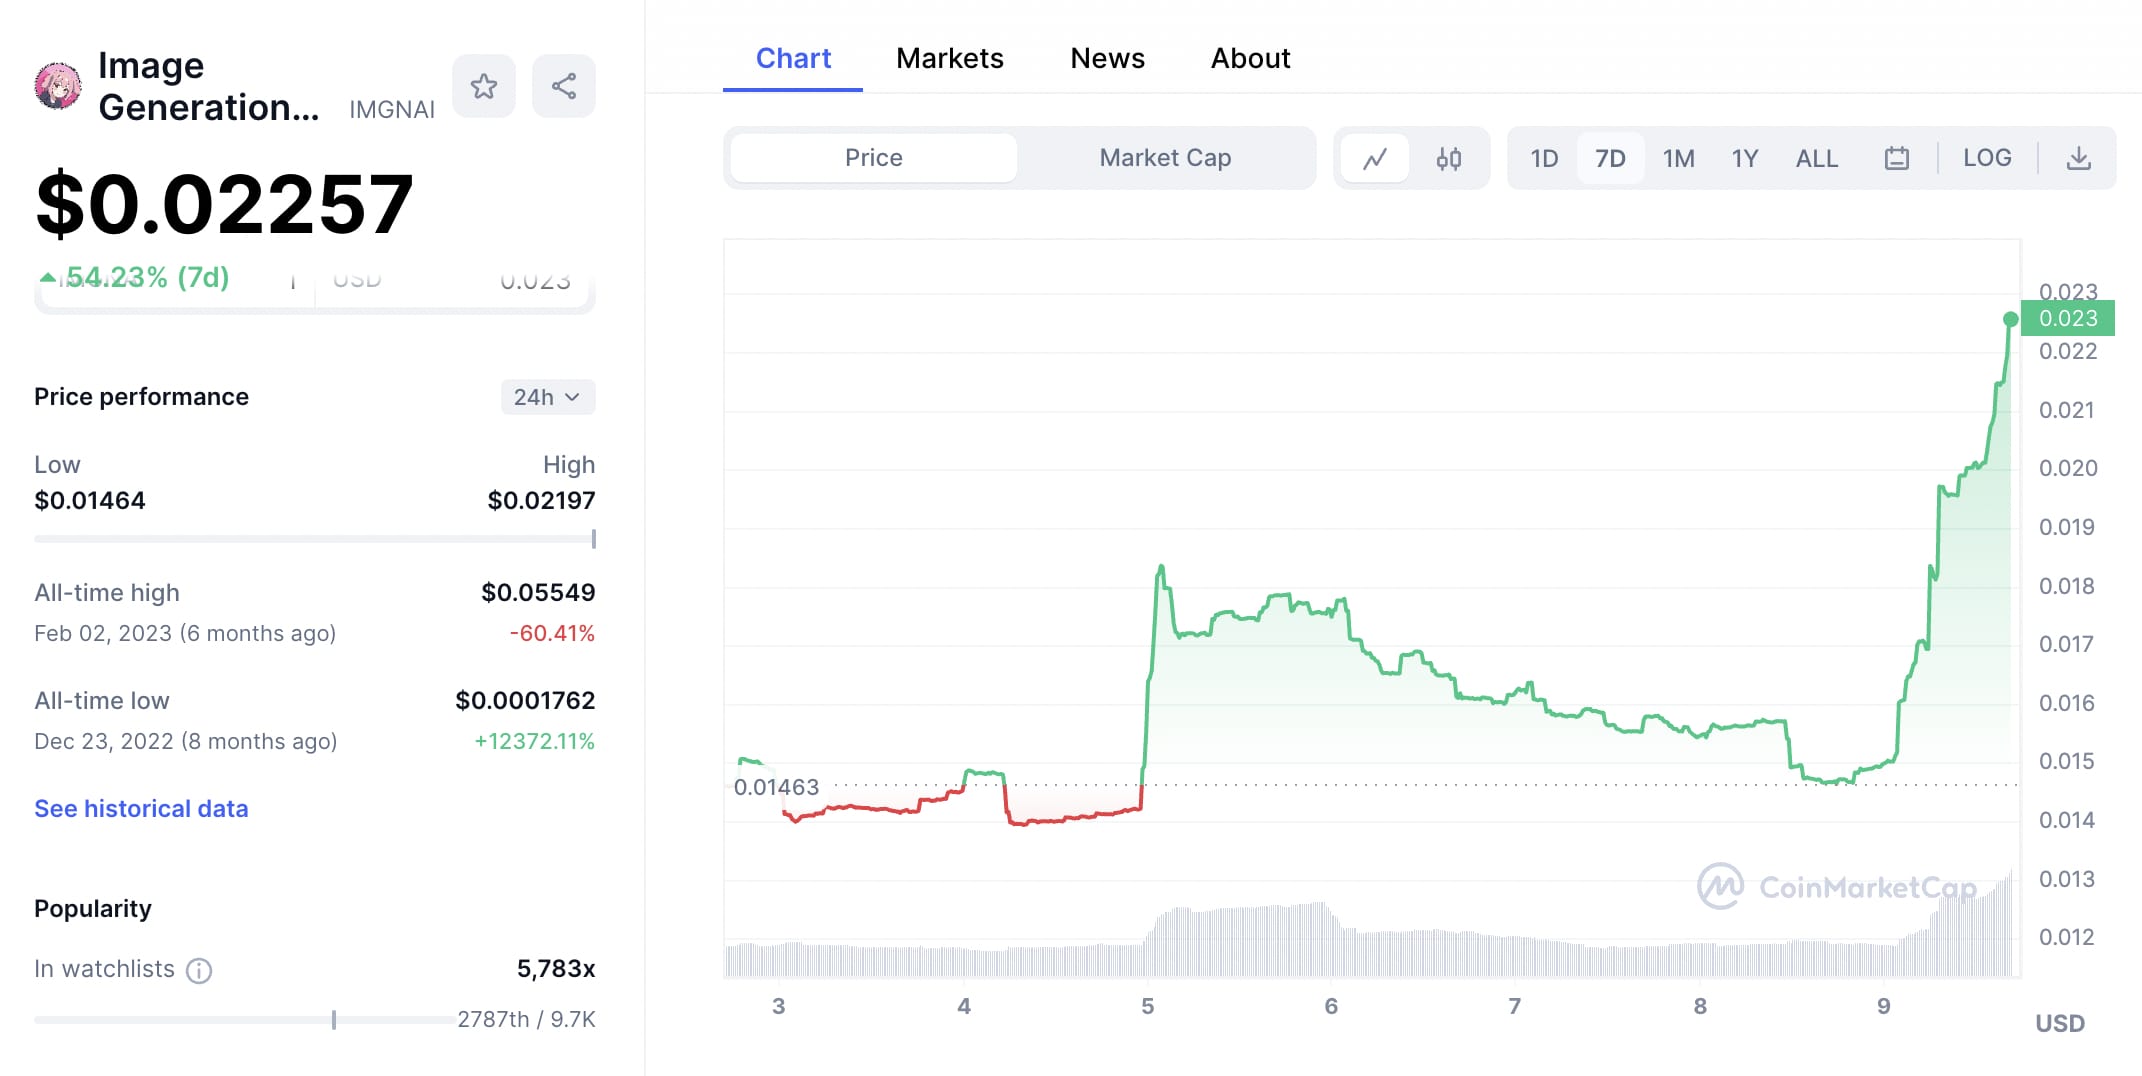Select the ALL time range
The width and height of the screenshot is (2142, 1076).
[1816, 158]
